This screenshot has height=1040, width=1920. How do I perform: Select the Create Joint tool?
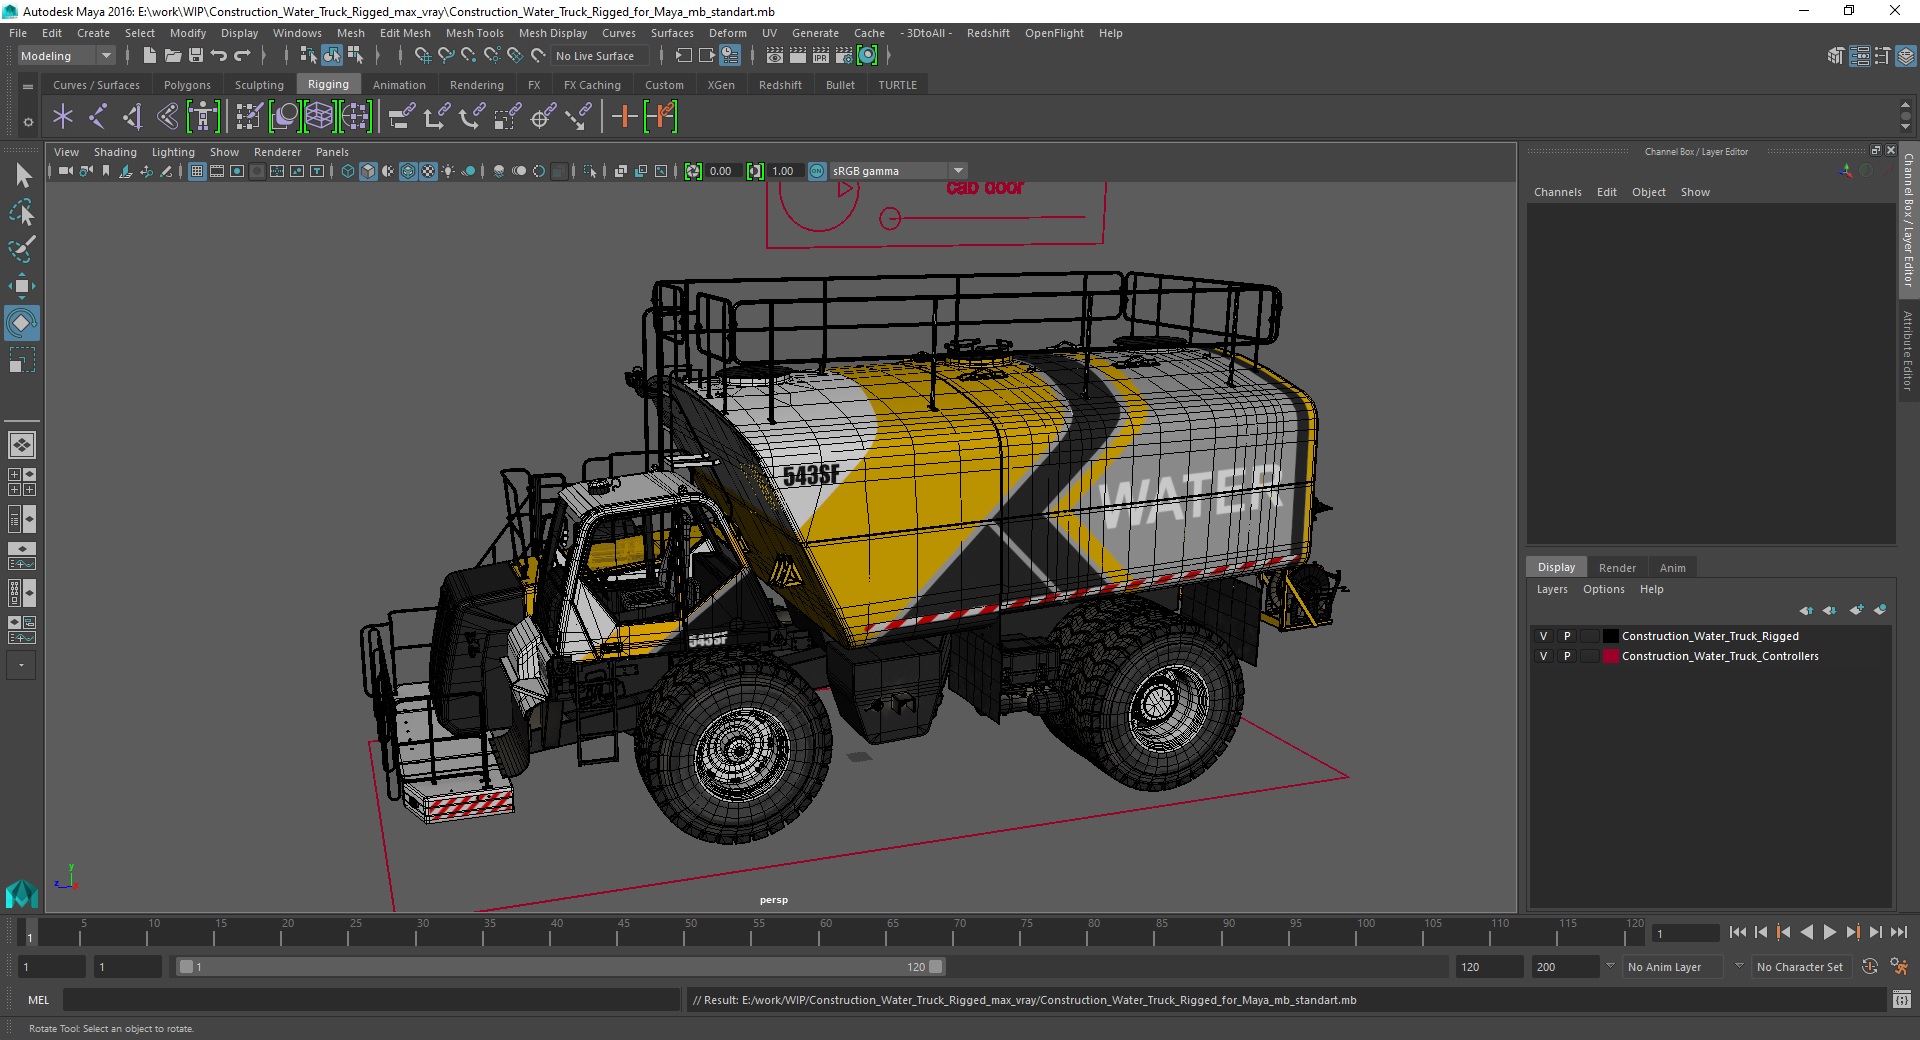pyautogui.click(x=98, y=117)
